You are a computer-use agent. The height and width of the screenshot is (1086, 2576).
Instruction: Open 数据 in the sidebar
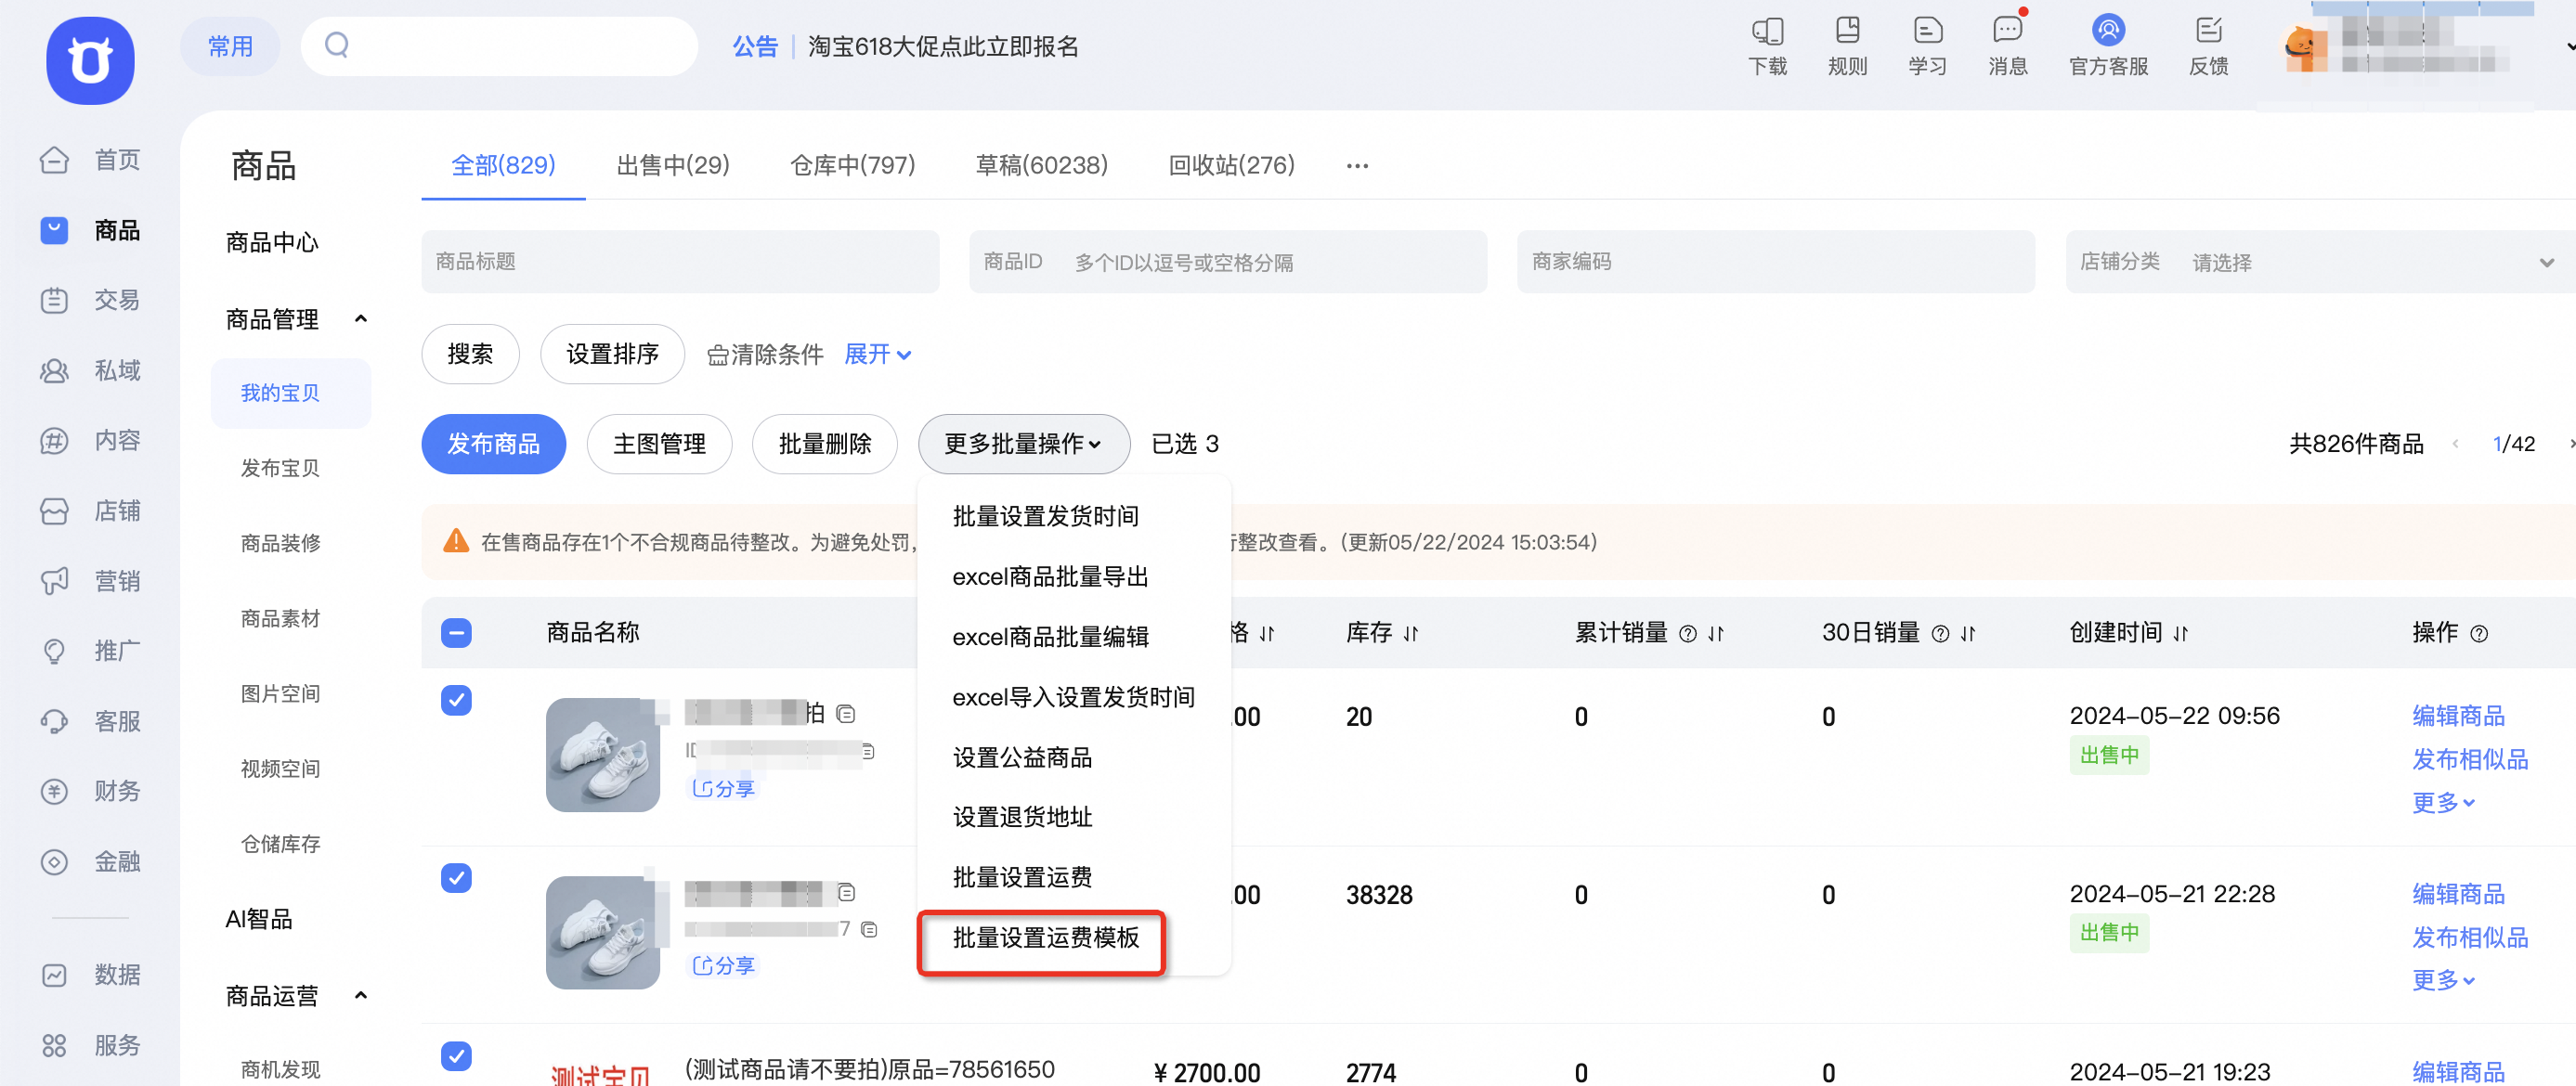90,975
